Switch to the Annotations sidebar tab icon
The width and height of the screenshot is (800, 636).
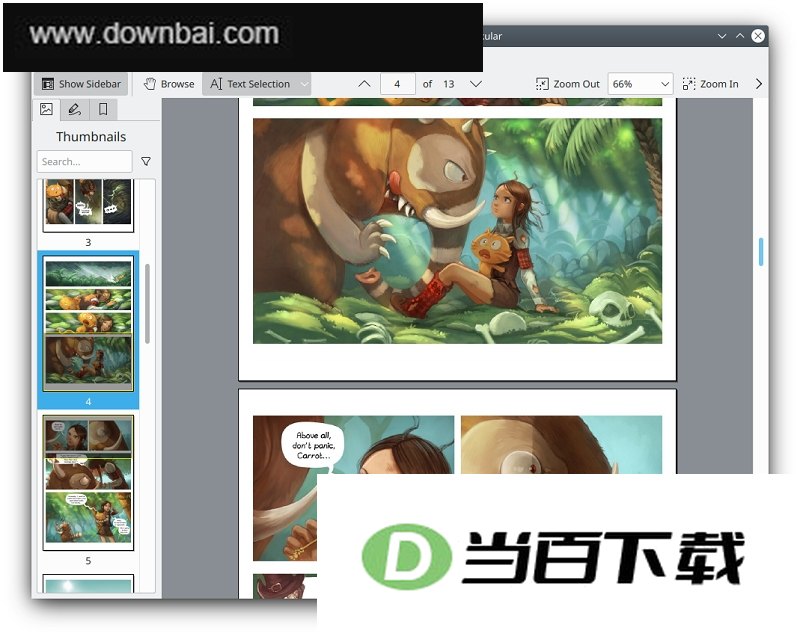pos(74,109)
